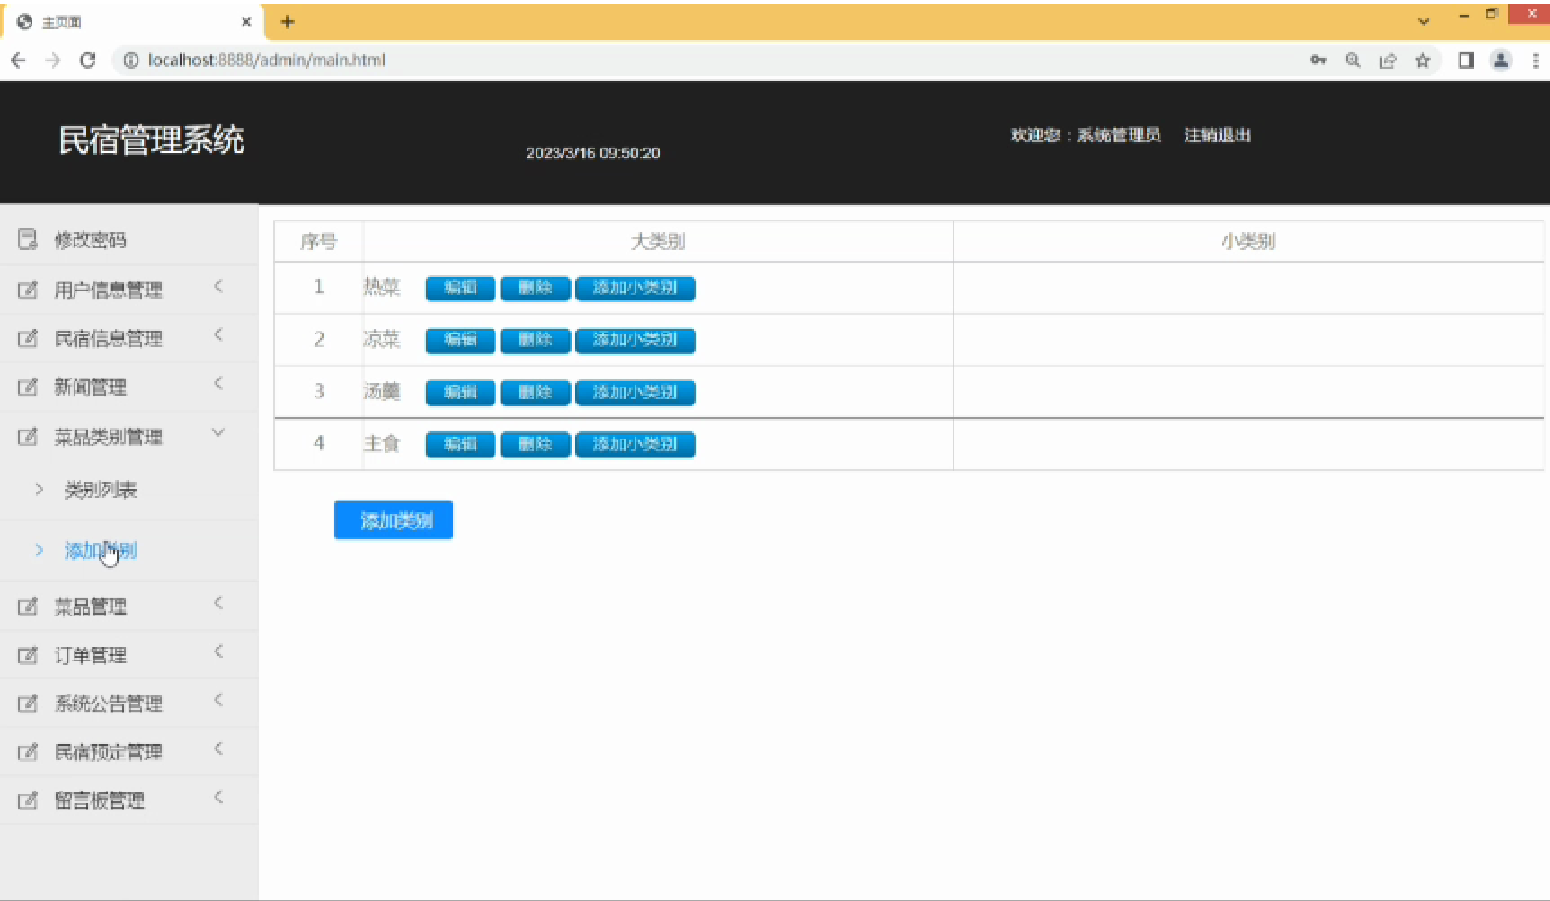The width and height of the screenshot is (1550, 901).
Task: Expand 订单管理 chevron
Action: tap(218, 651)
